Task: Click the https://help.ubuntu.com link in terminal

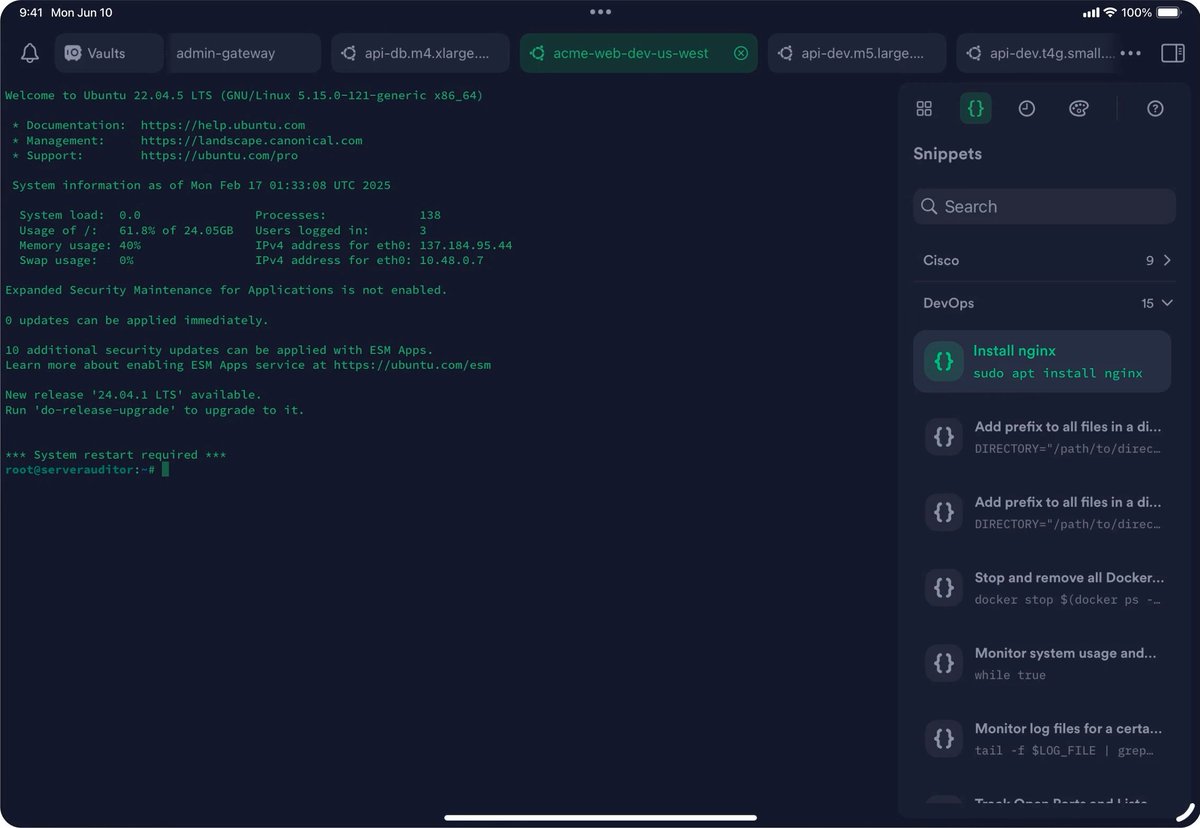Action: 223,126
